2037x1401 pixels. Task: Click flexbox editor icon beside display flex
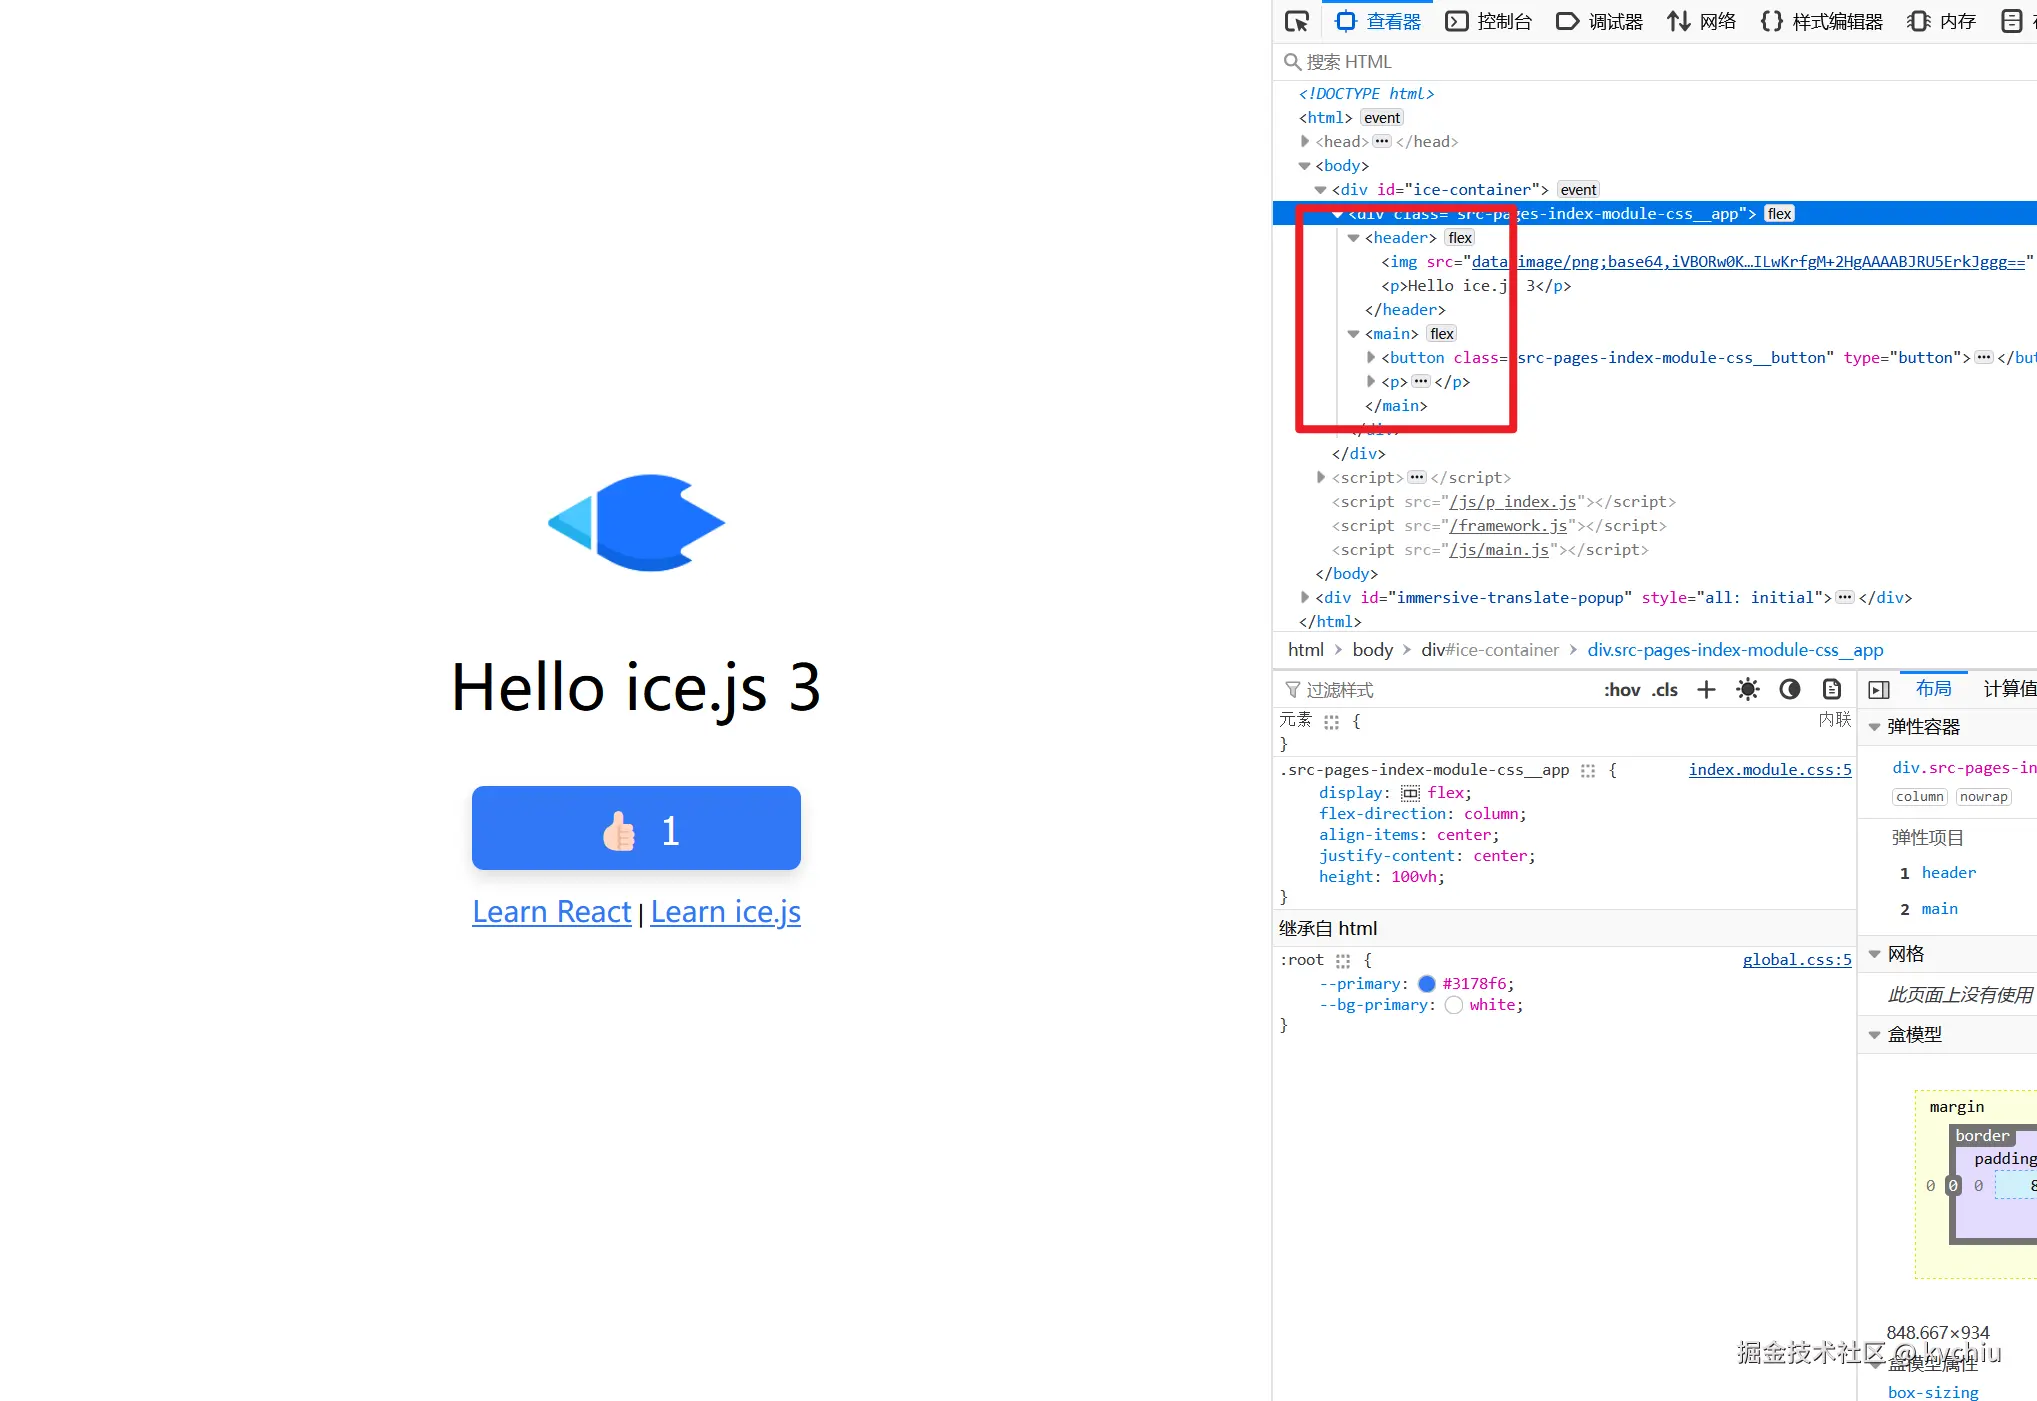coord(1410,793)
